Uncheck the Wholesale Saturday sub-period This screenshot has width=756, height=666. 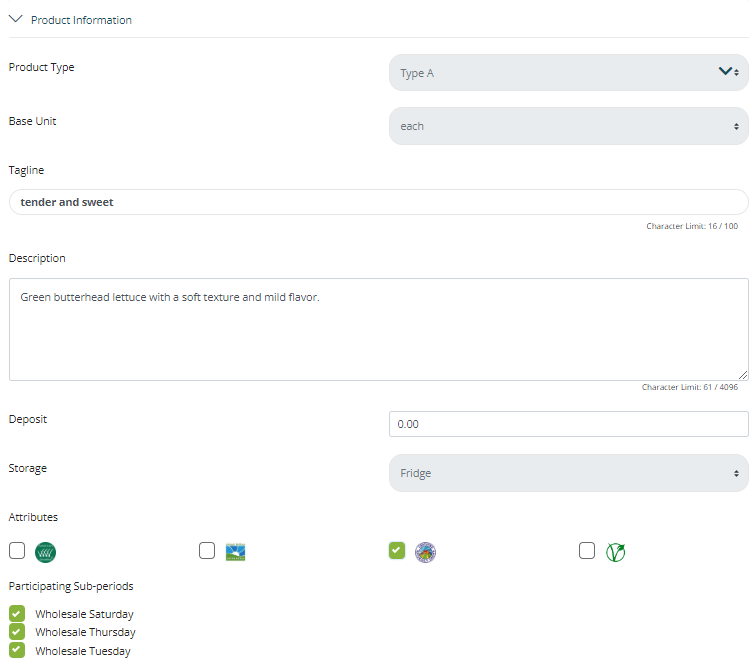coord(17,613)
